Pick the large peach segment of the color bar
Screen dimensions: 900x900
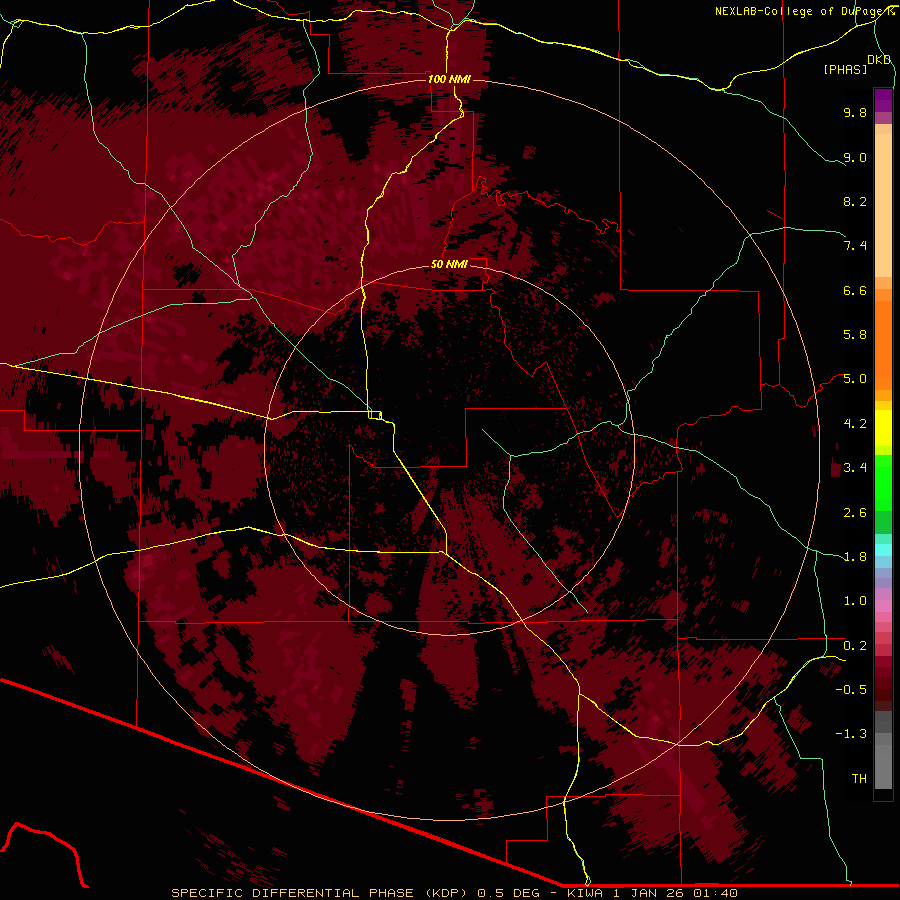click(883, 205)
